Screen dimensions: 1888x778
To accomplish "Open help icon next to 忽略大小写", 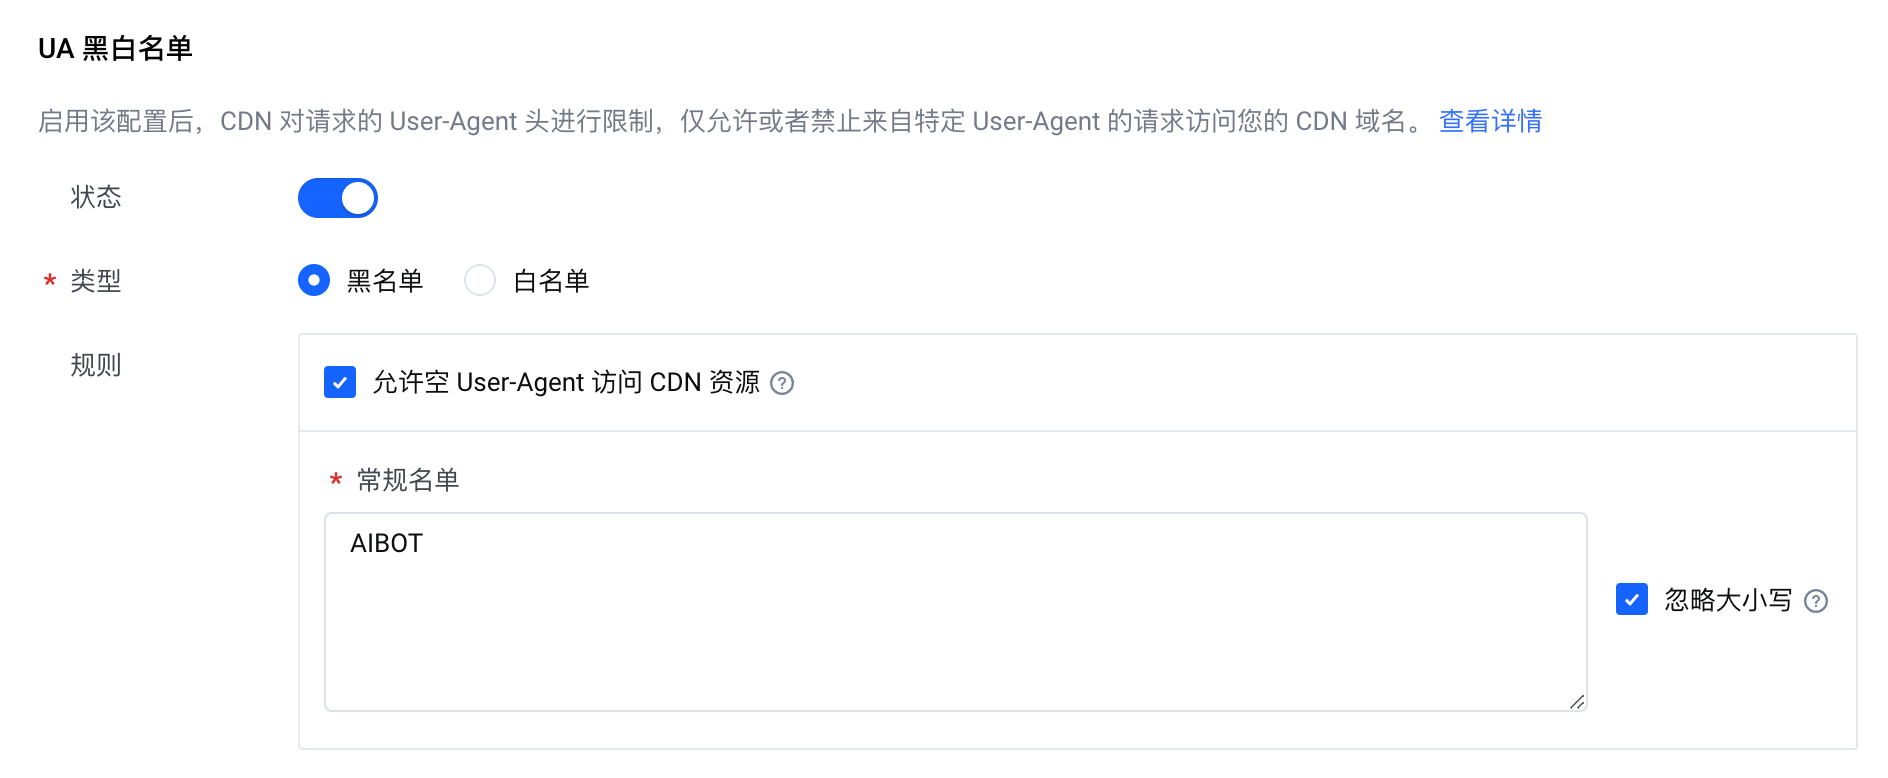I will 1816,601.
